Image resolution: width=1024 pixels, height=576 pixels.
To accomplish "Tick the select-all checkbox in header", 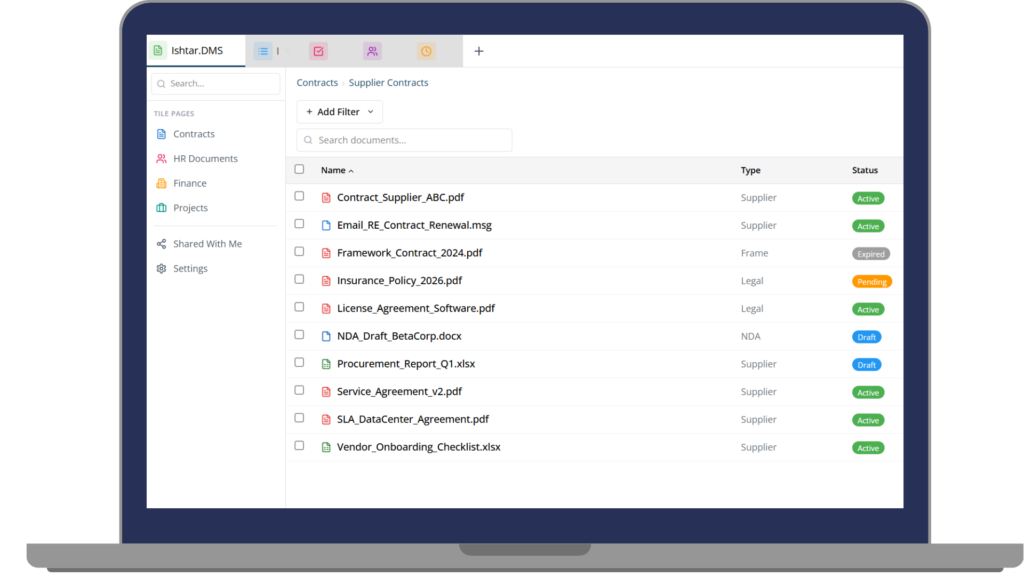I will [299, 170].
